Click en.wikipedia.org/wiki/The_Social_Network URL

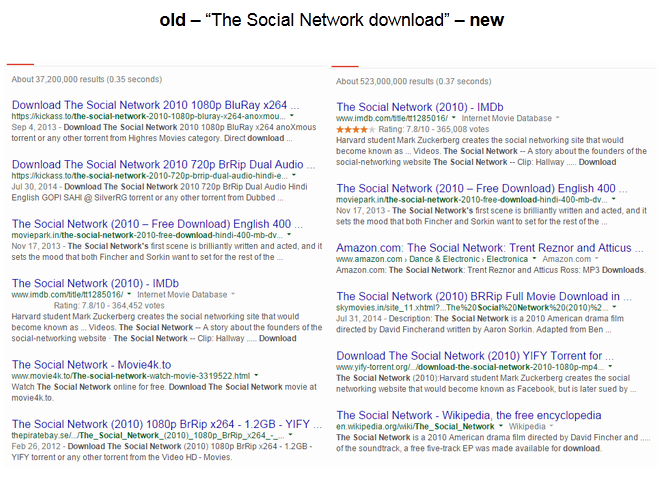[415, 426]
